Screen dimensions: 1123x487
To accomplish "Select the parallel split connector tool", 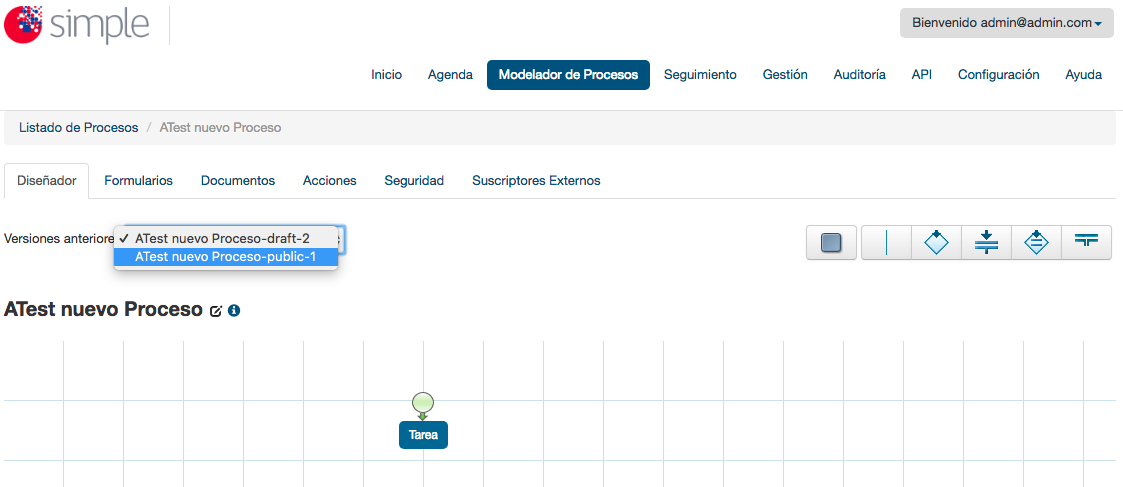I will 986,243.
